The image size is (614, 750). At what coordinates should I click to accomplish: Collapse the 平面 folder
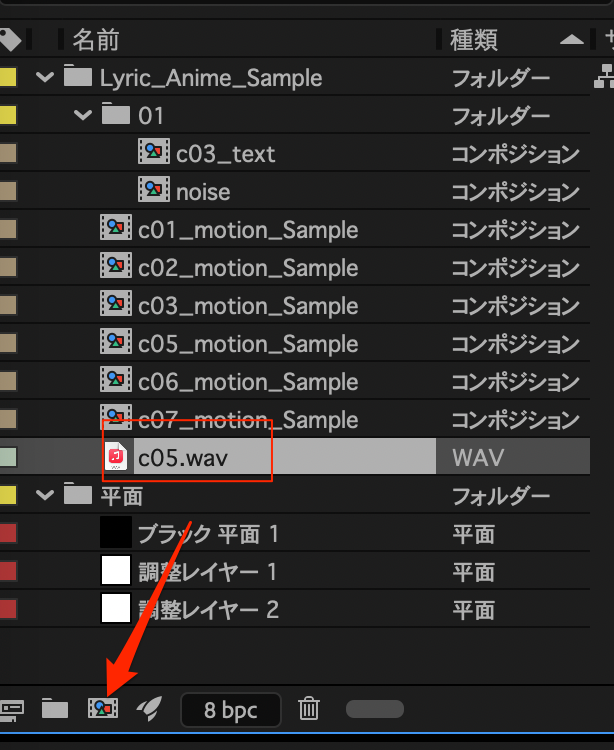(x=44, y=496)
